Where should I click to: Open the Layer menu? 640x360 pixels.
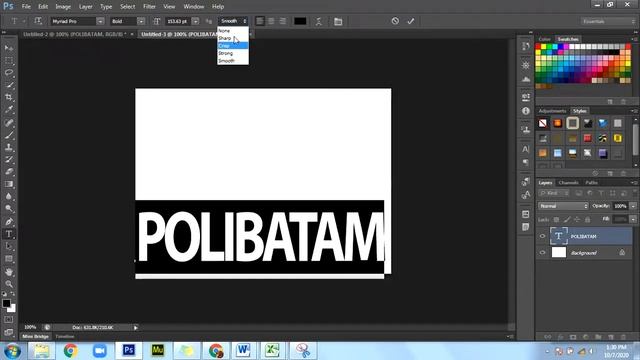point(85,7)
